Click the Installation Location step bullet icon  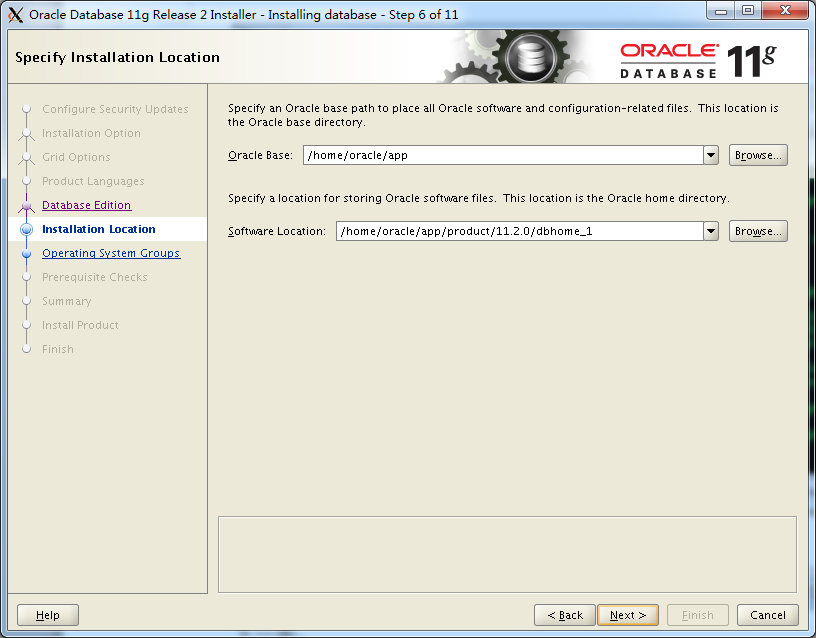(x=27, y=229)
